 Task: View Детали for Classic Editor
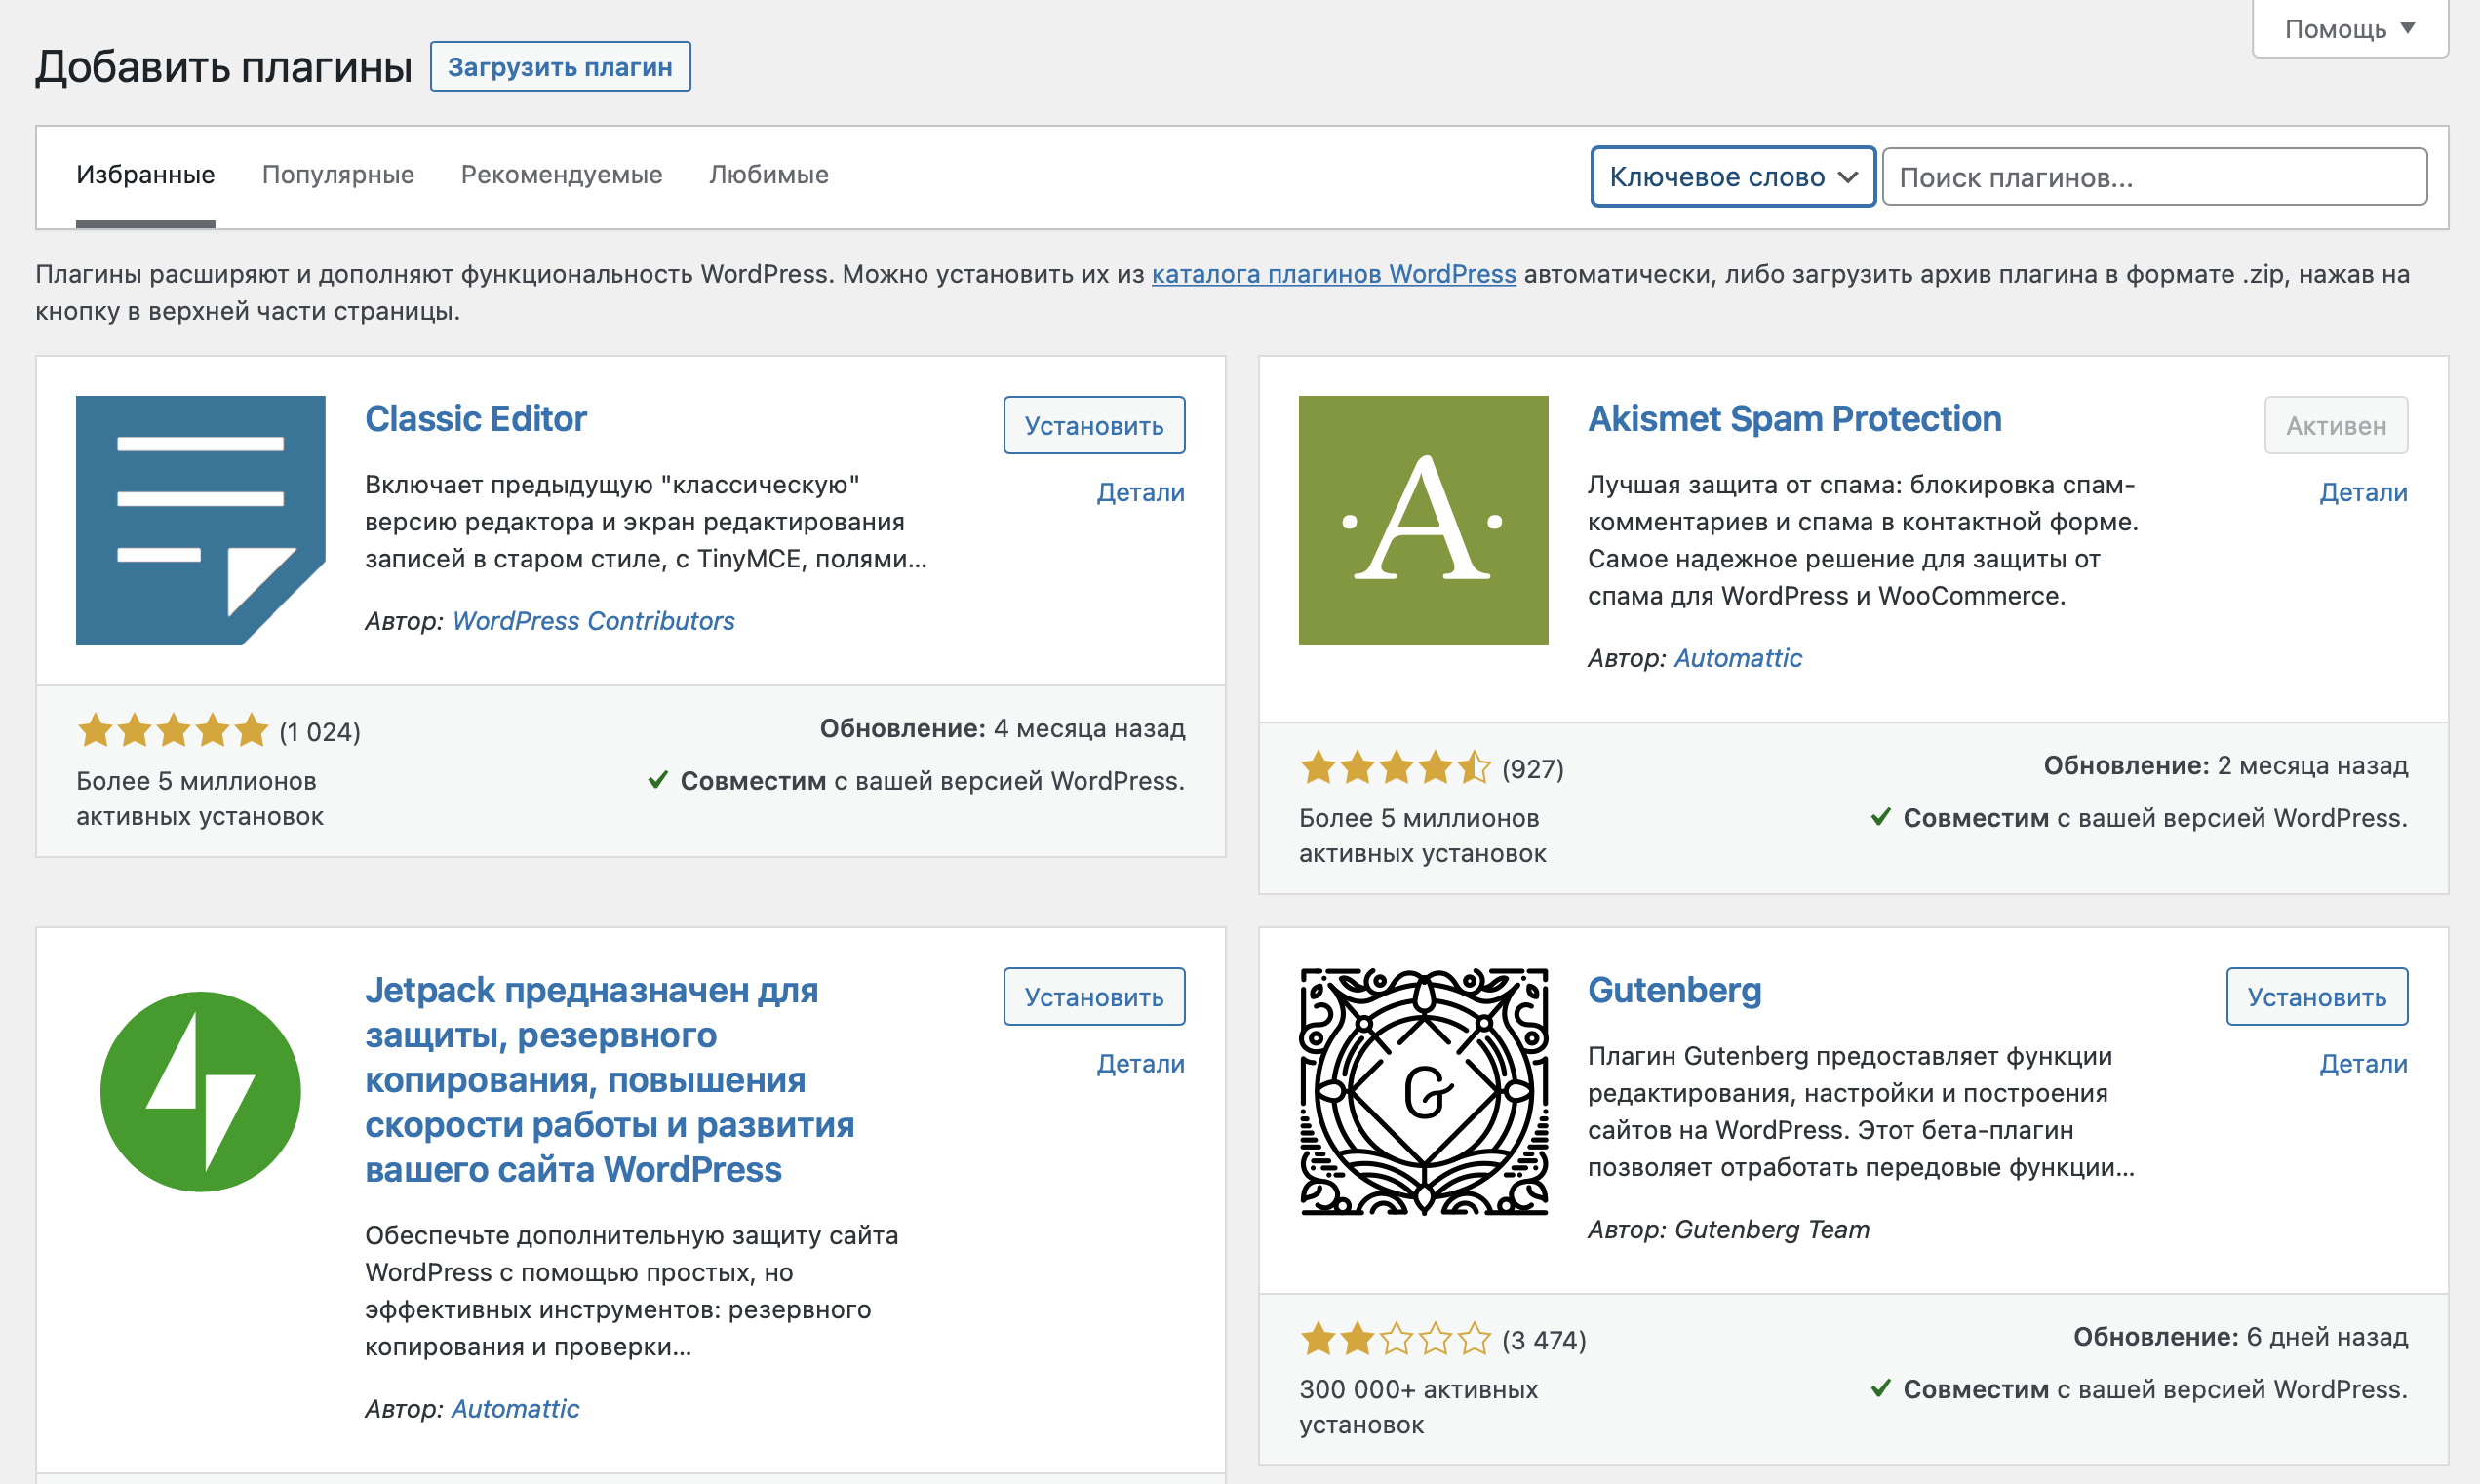[x=1141, y=492]
